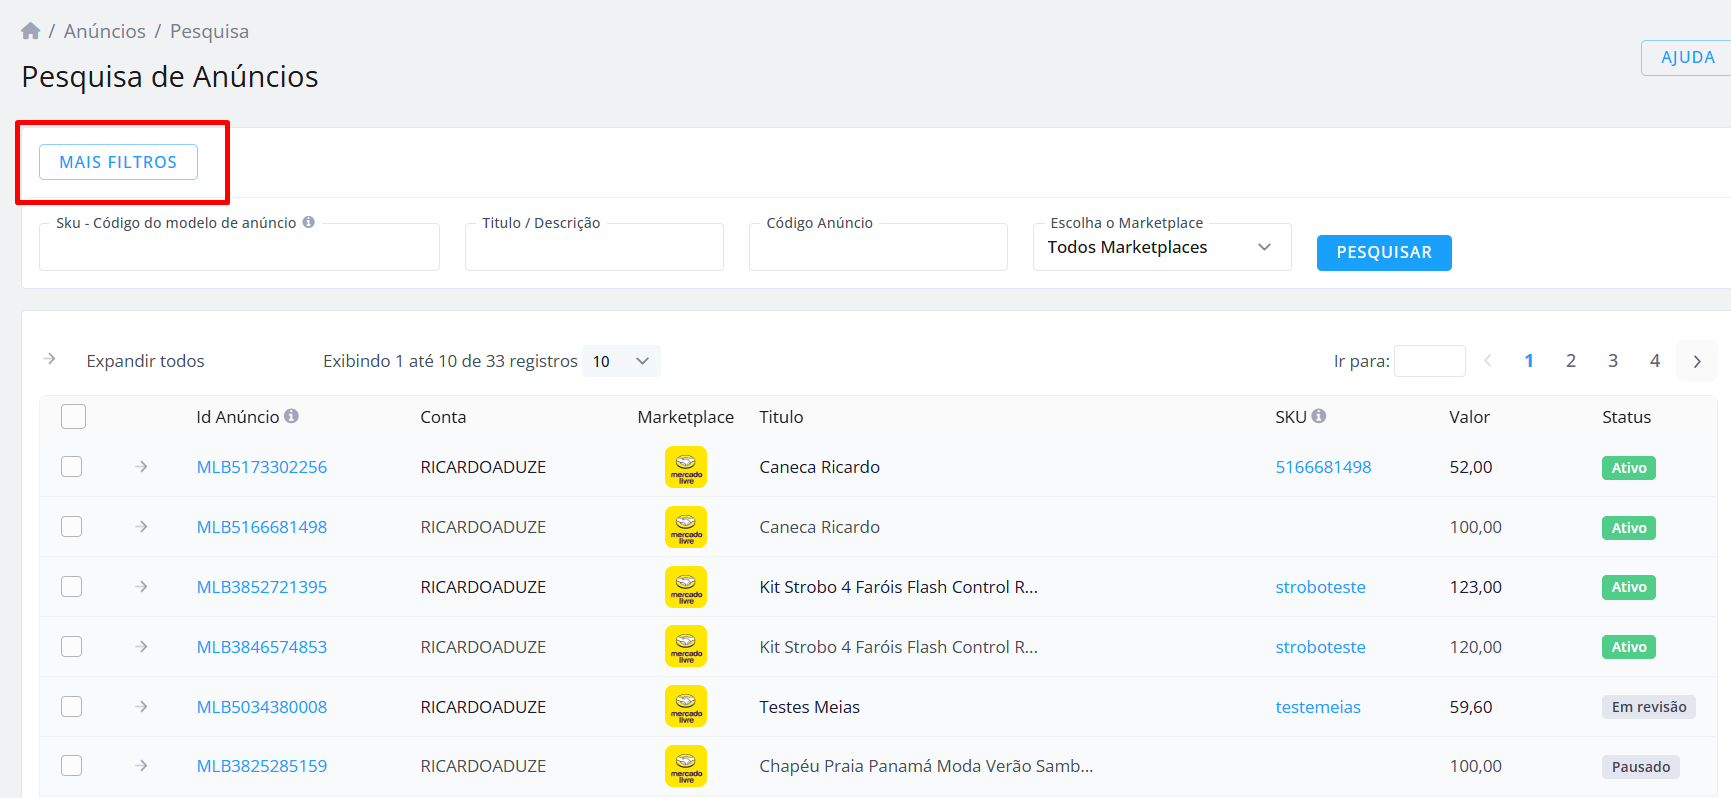Click Mercado Livre logo for Testes Meias row
The width and height of the screenshot is (1731, 798).
click(686, 707)
